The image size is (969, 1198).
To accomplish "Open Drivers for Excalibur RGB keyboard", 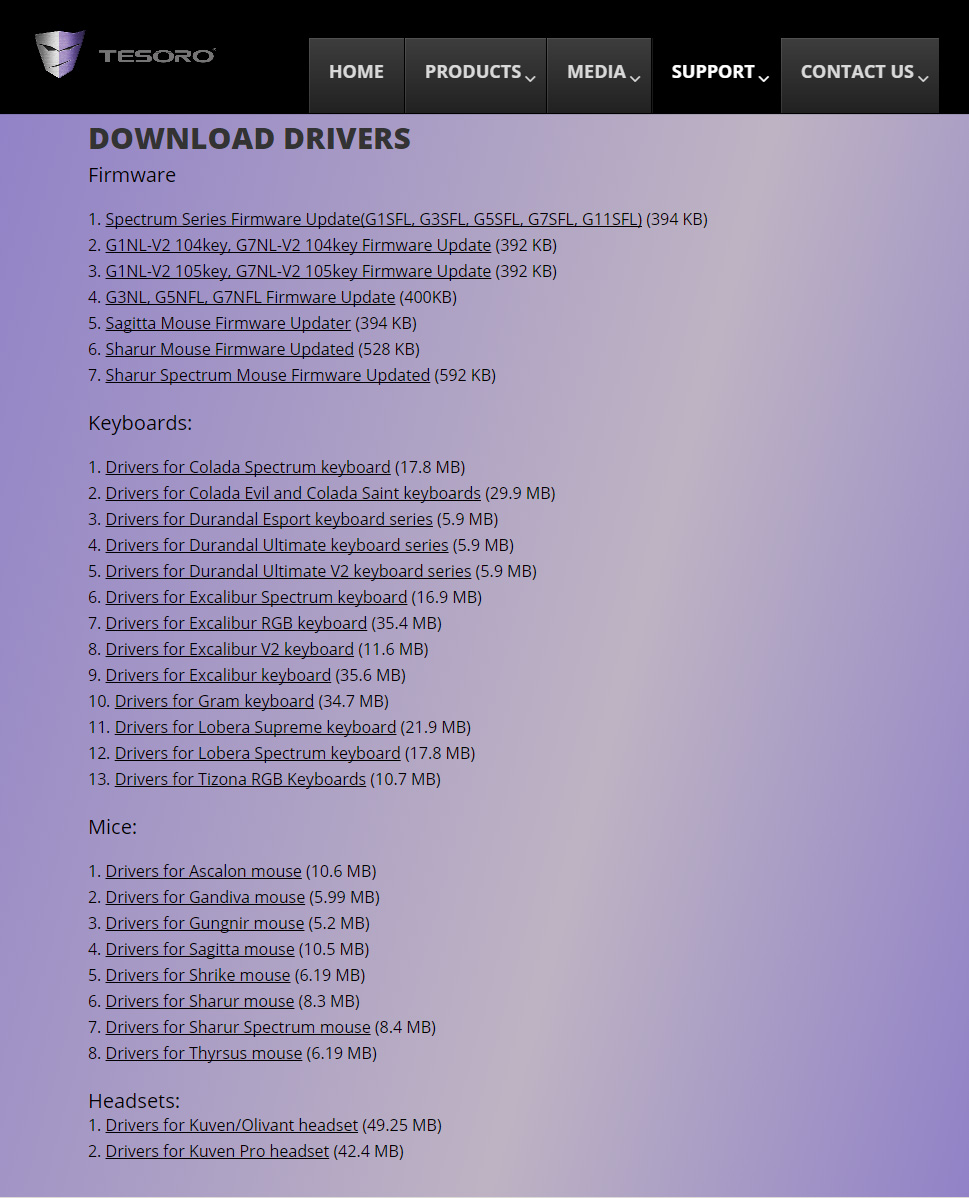I will tap(236, 623).
